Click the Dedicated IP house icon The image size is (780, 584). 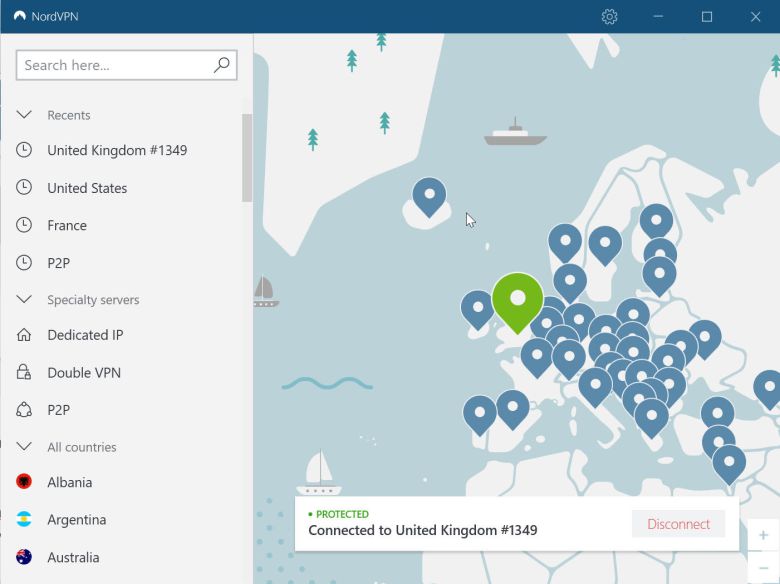click(24, 335)
